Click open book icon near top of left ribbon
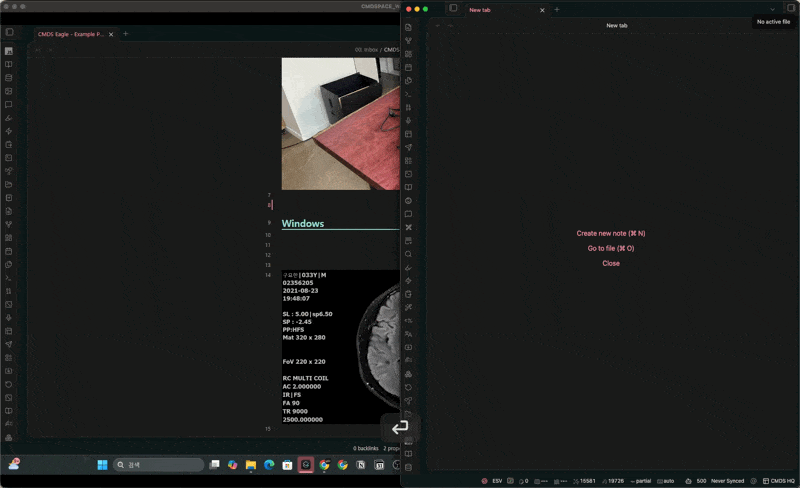 coord(9,64)
